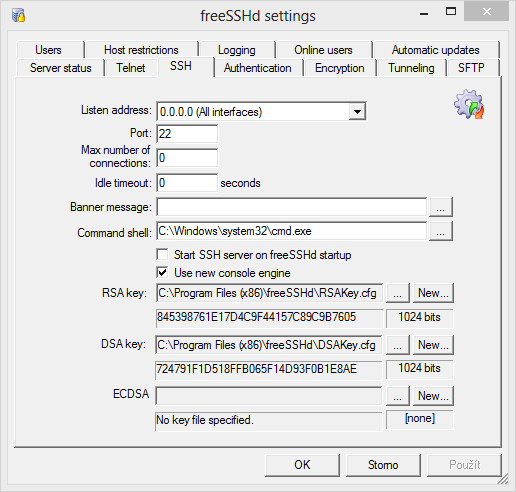Generate New ECDSA key
516x492 pixels.
click(433, 396)
